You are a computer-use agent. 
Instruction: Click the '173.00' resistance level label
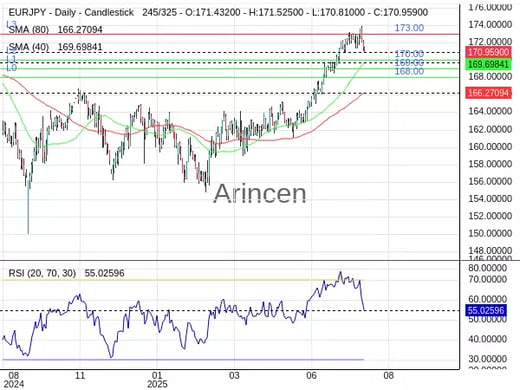409,28
